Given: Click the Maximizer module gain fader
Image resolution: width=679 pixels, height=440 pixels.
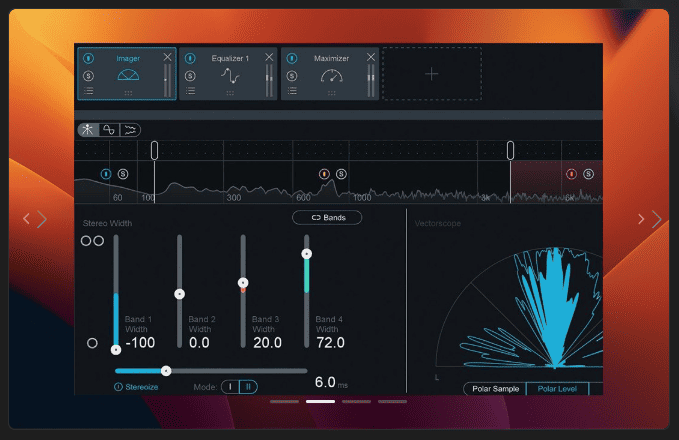Looking at the screenshot, I should click(x=371, y=81).
